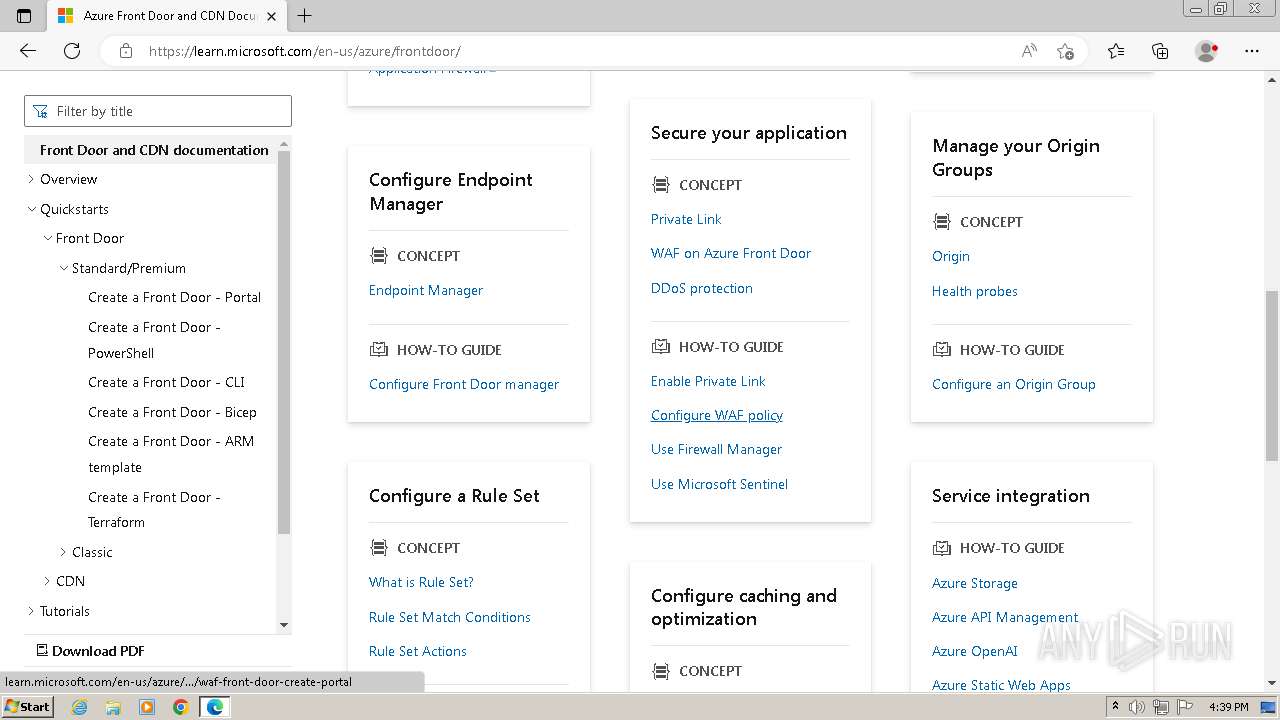Open the What is Rule Set? link

421,582
